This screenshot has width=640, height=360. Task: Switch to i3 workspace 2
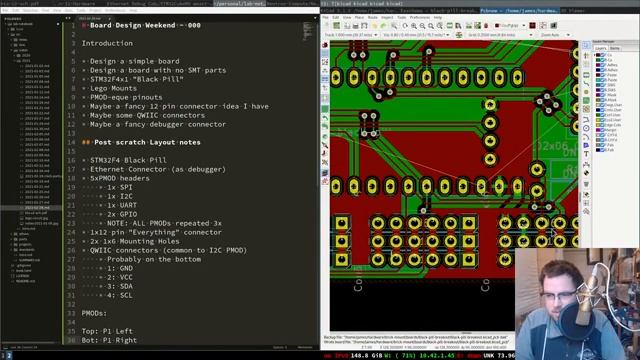9,356
